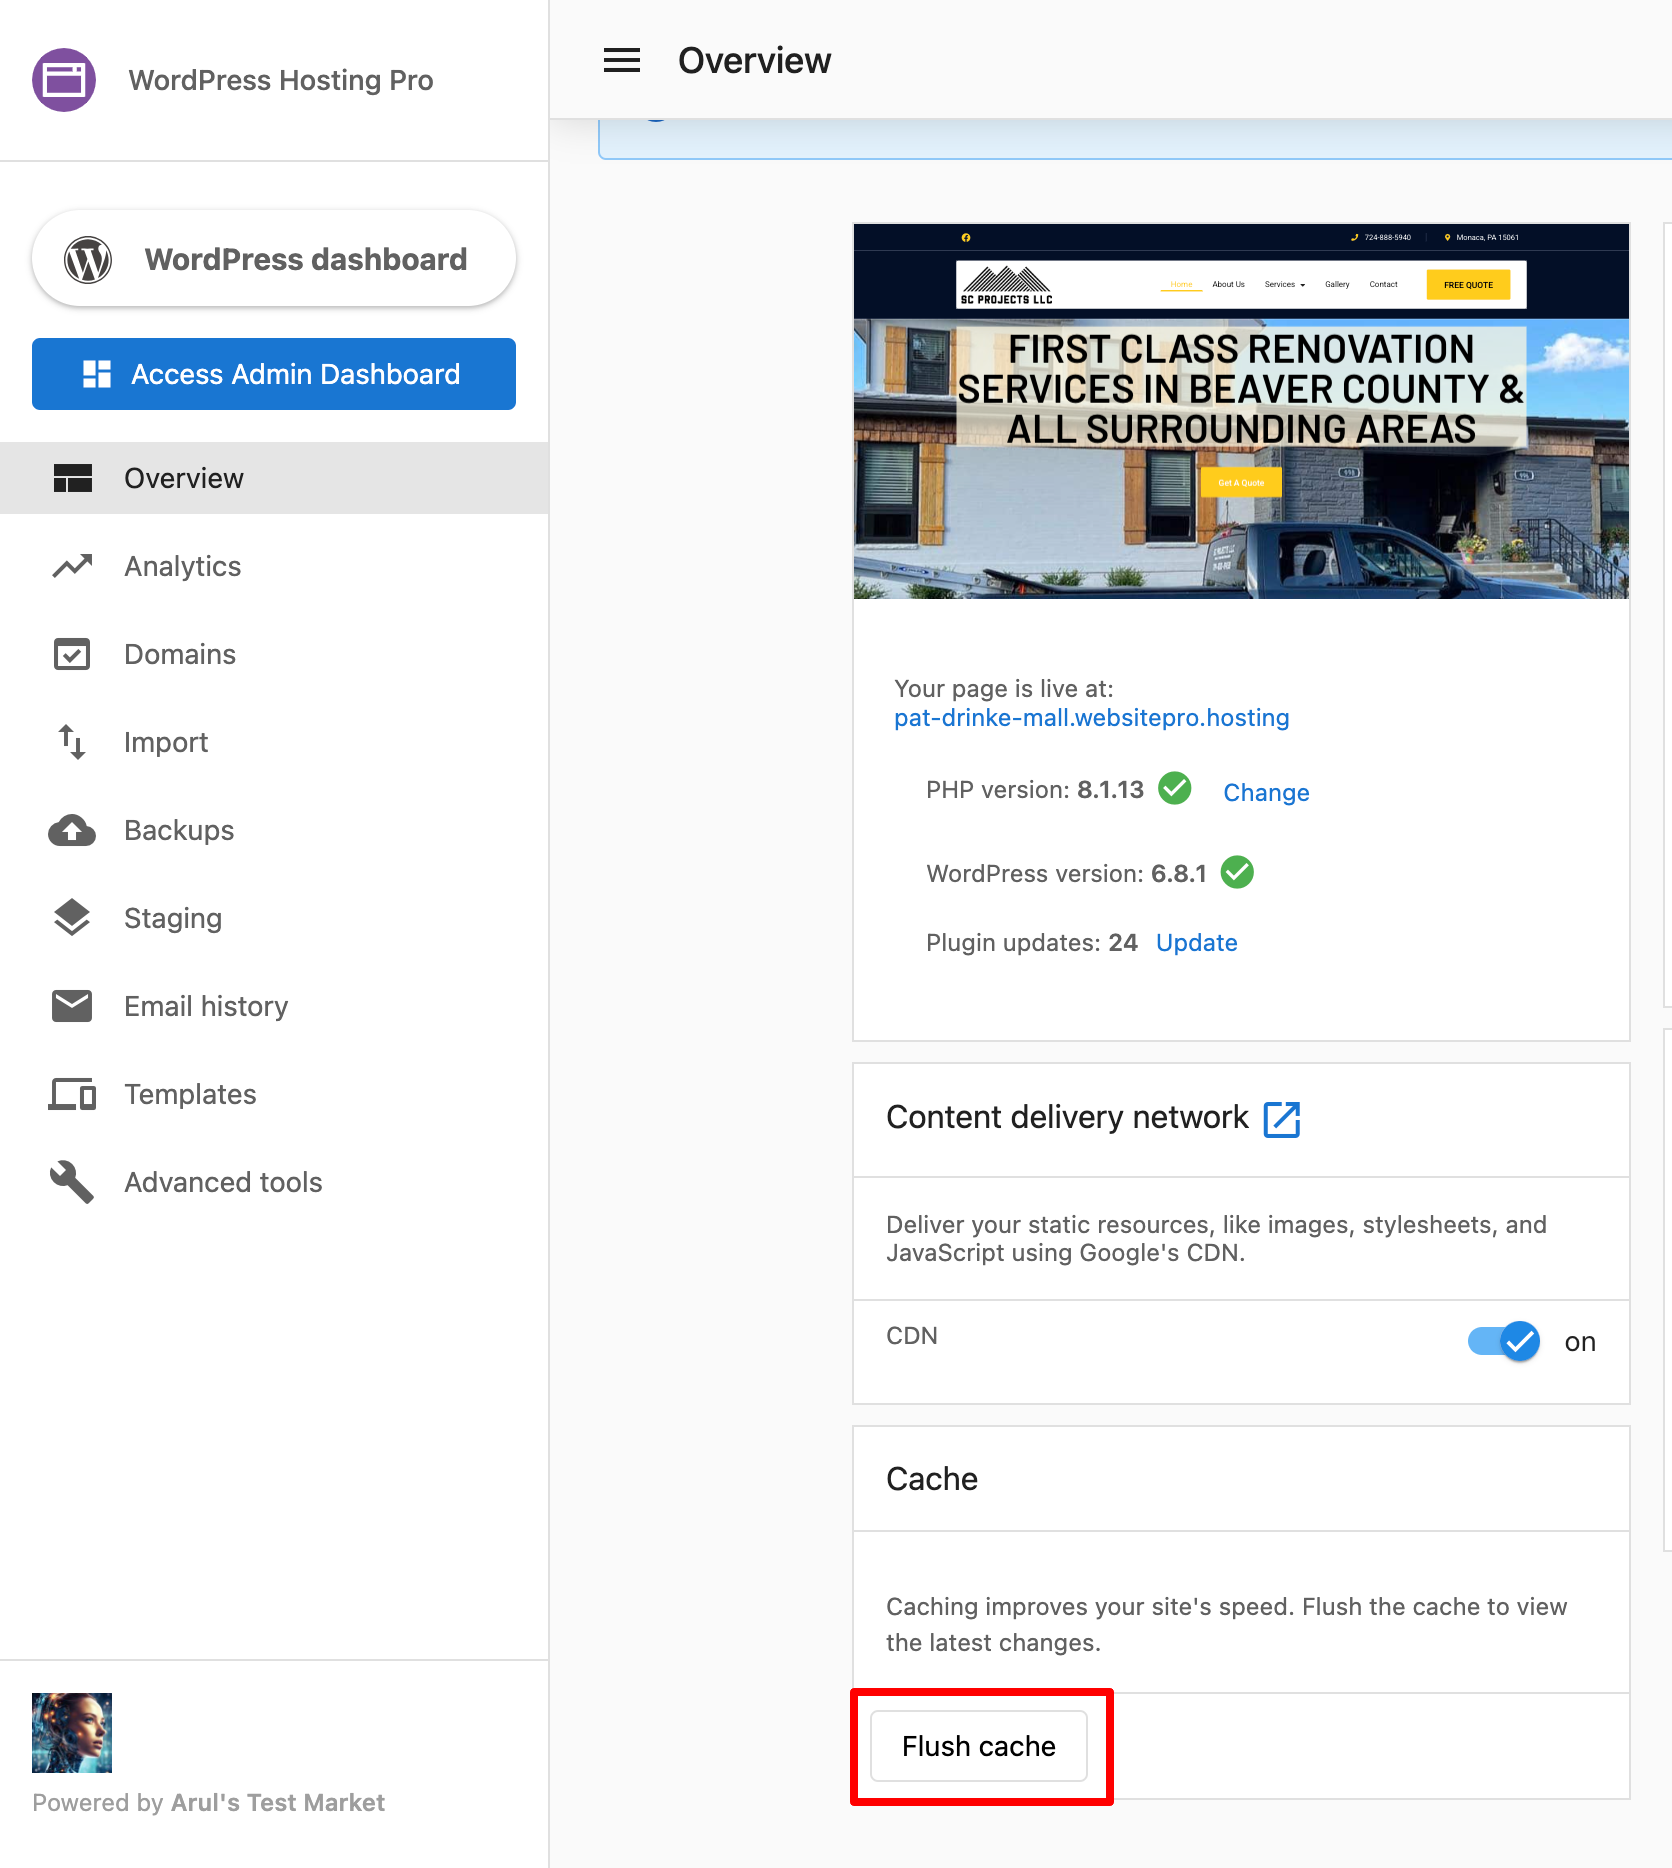Flush the site cache
1672x1868 pixels.
coord(978,1746)
